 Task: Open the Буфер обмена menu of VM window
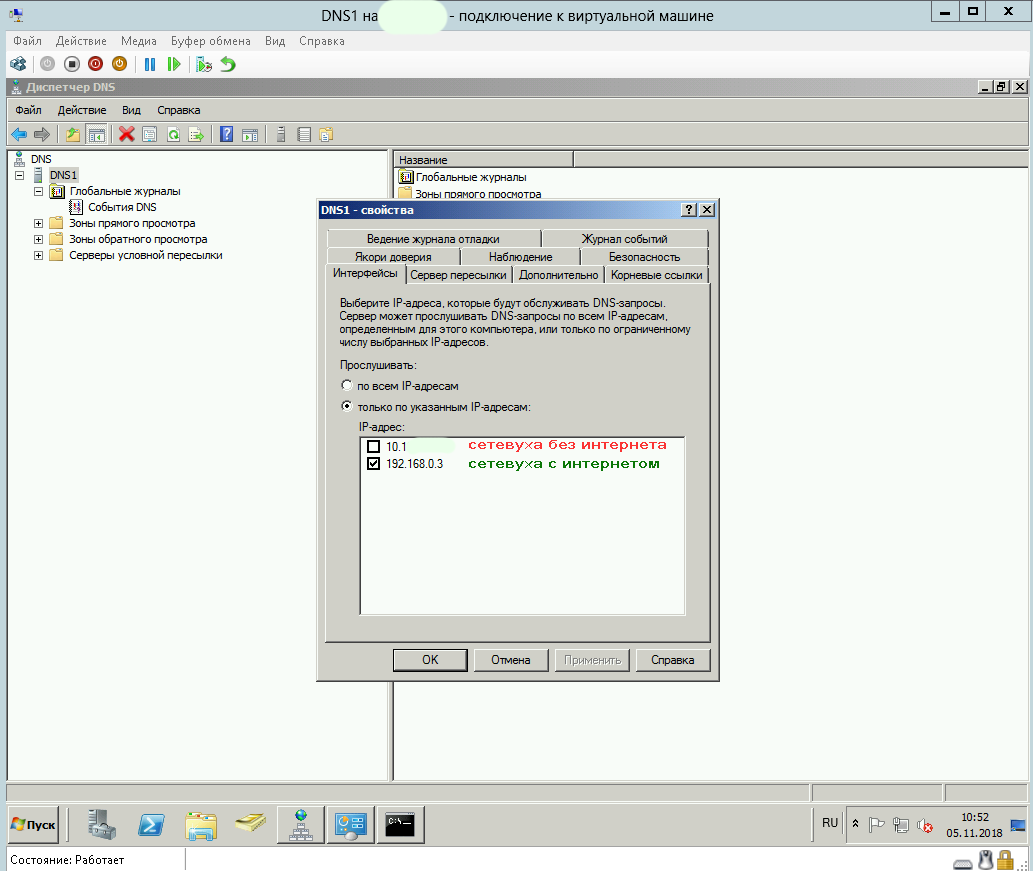211,41
